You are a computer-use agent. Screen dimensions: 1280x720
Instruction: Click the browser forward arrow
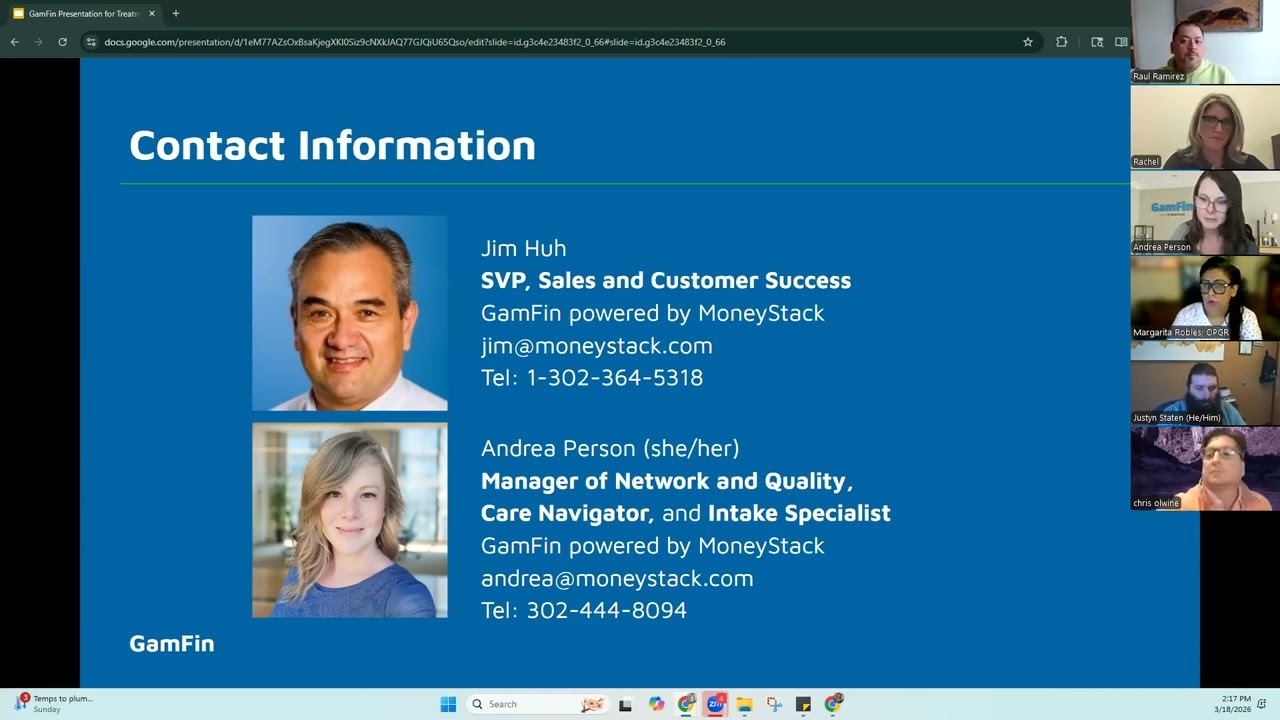click(39, 42)
